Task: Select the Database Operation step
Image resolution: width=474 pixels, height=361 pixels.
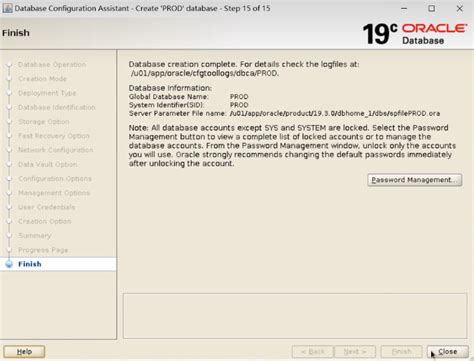Action: click(x=52, y=64)
